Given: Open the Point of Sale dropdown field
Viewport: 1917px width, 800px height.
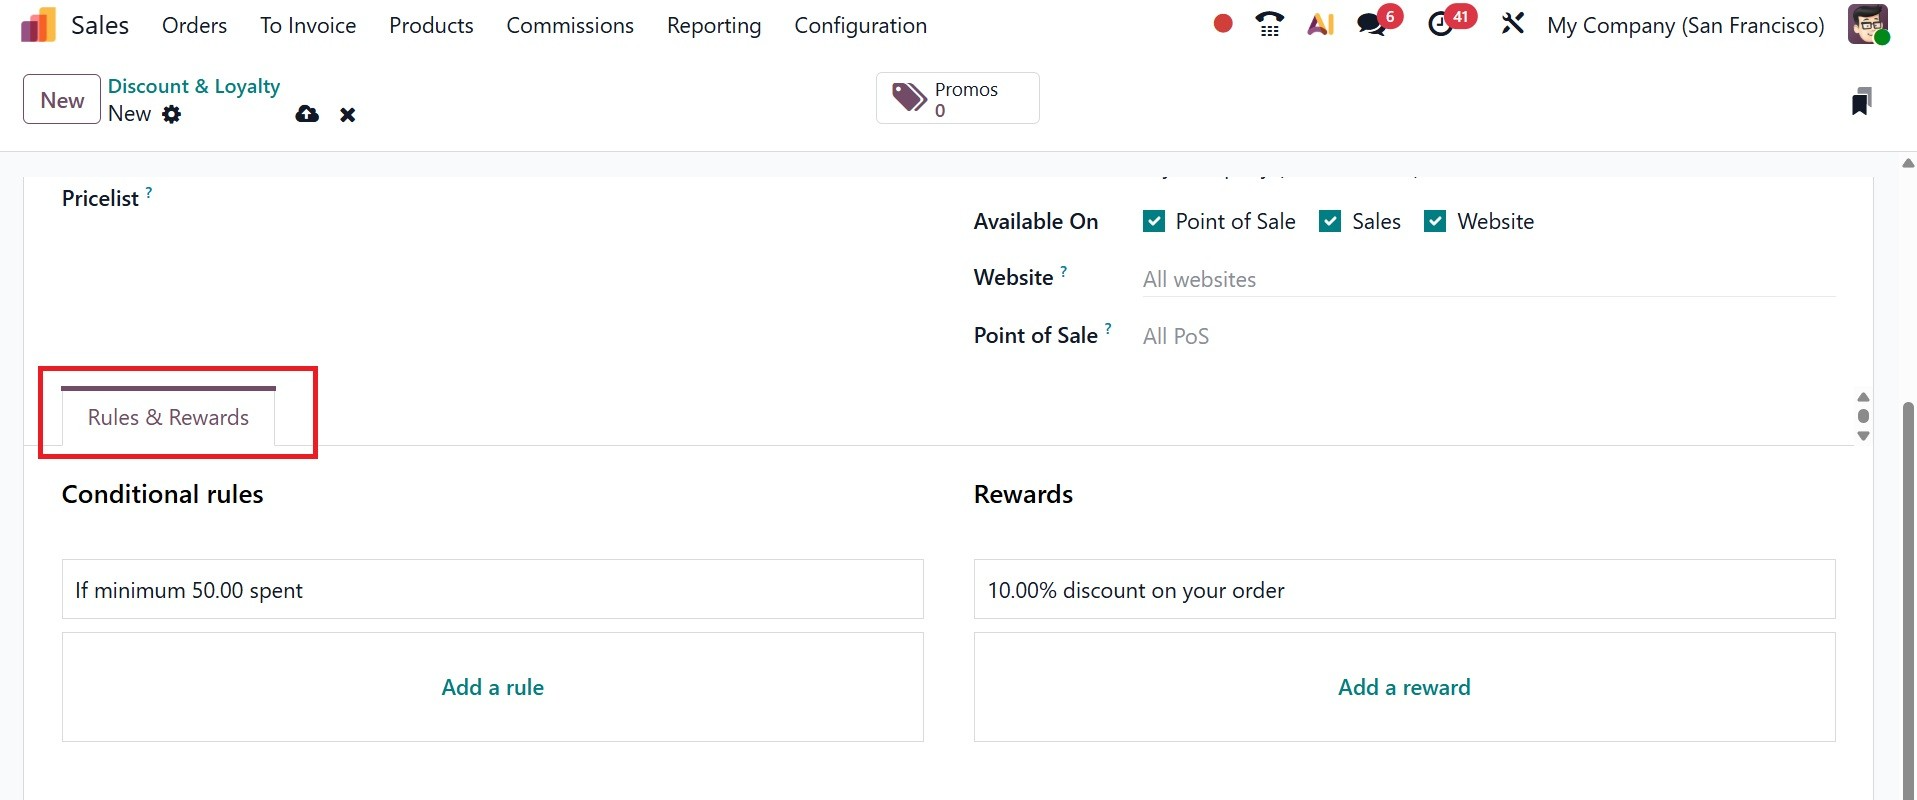Looking at the screenshot, I should pyautogui.click(x=1488, y=336).
